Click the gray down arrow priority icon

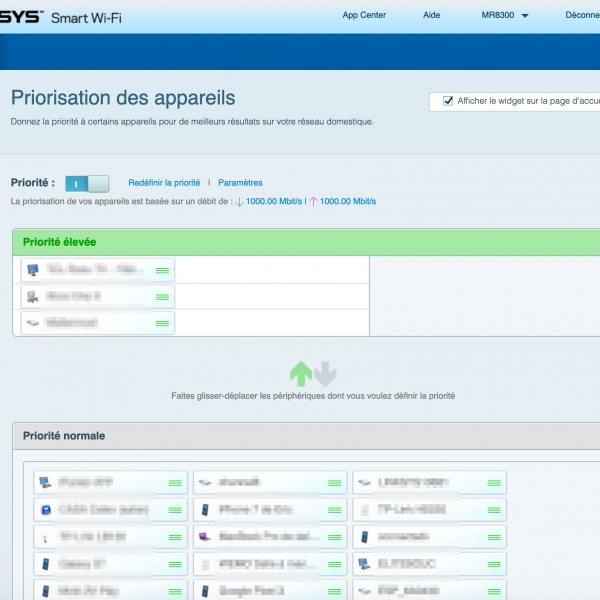(325, 374)
